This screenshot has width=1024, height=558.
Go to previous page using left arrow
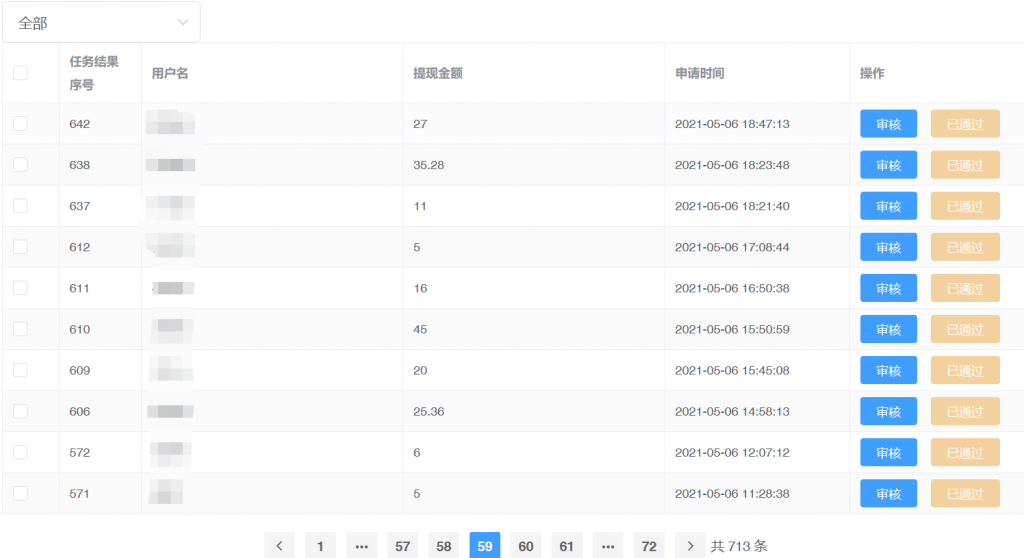point(279,546)
